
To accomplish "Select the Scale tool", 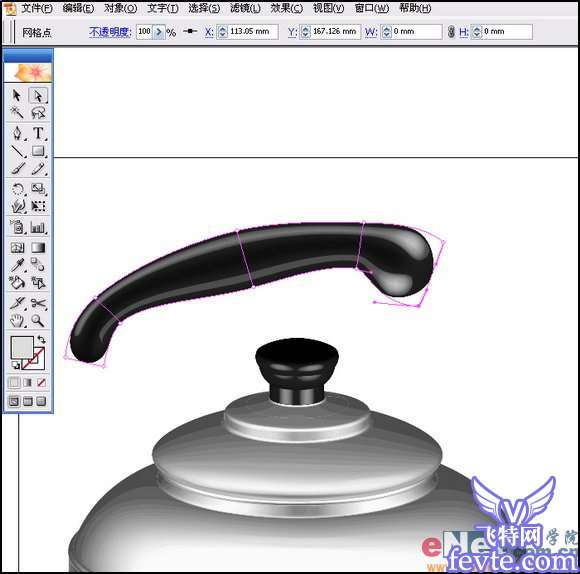I will pos(38,189).
